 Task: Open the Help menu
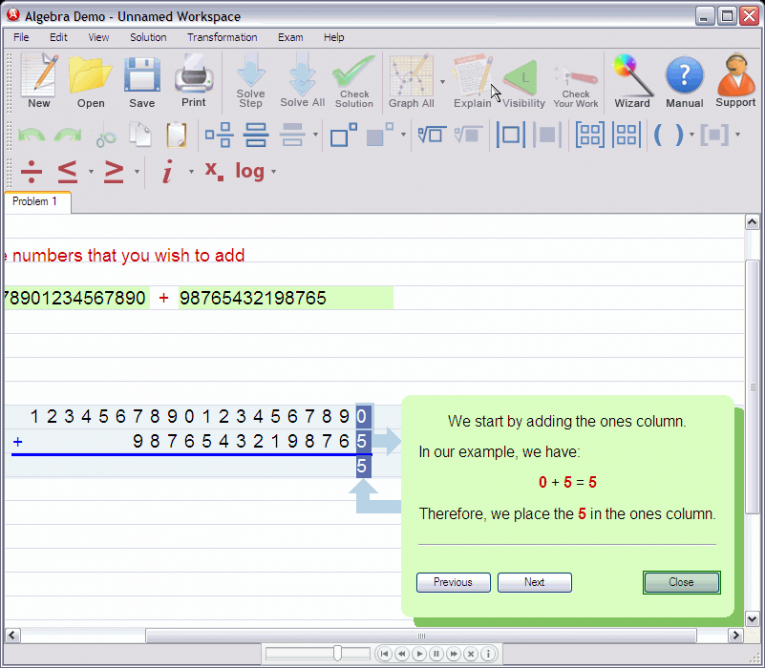[x=334, y=37]
